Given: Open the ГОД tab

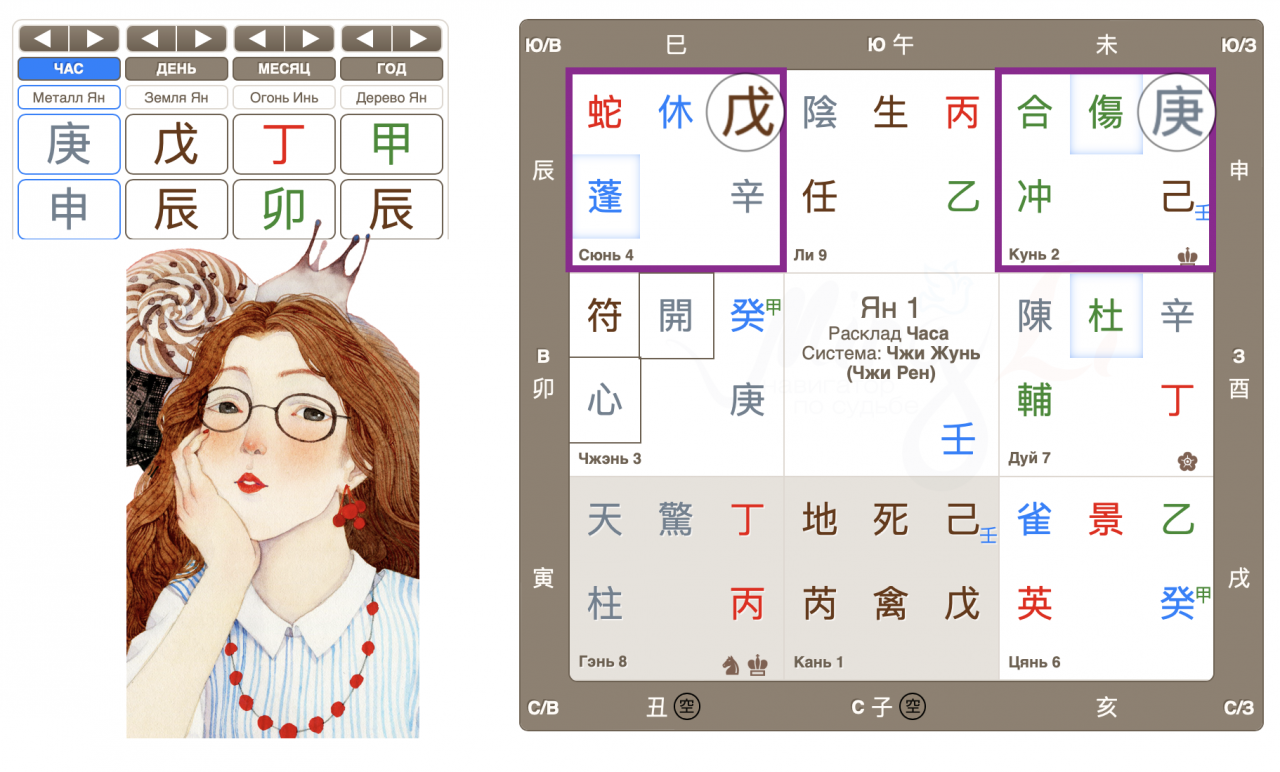Looking at the screenshot, I should 391,69.
